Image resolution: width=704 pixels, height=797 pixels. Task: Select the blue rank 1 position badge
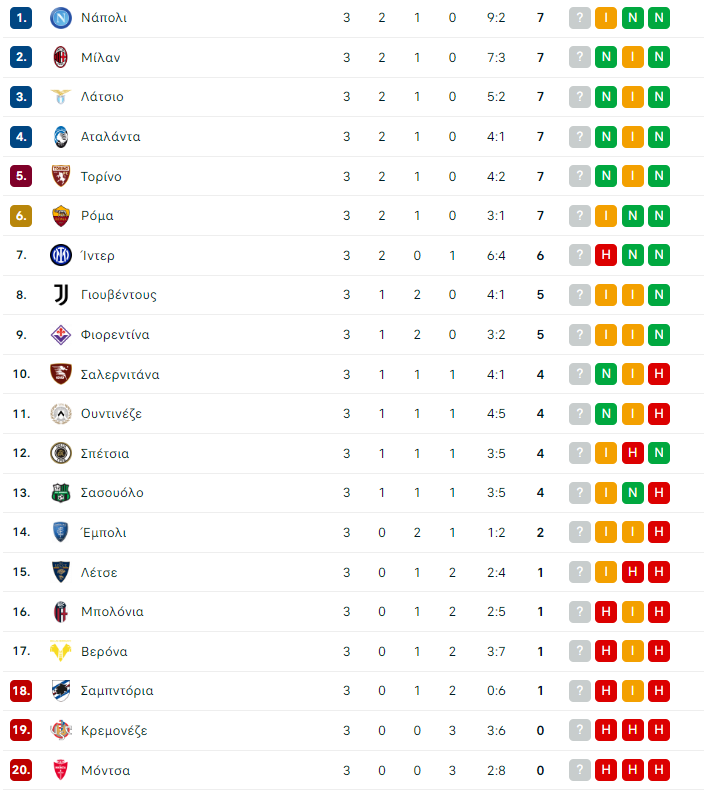(21, 18)
